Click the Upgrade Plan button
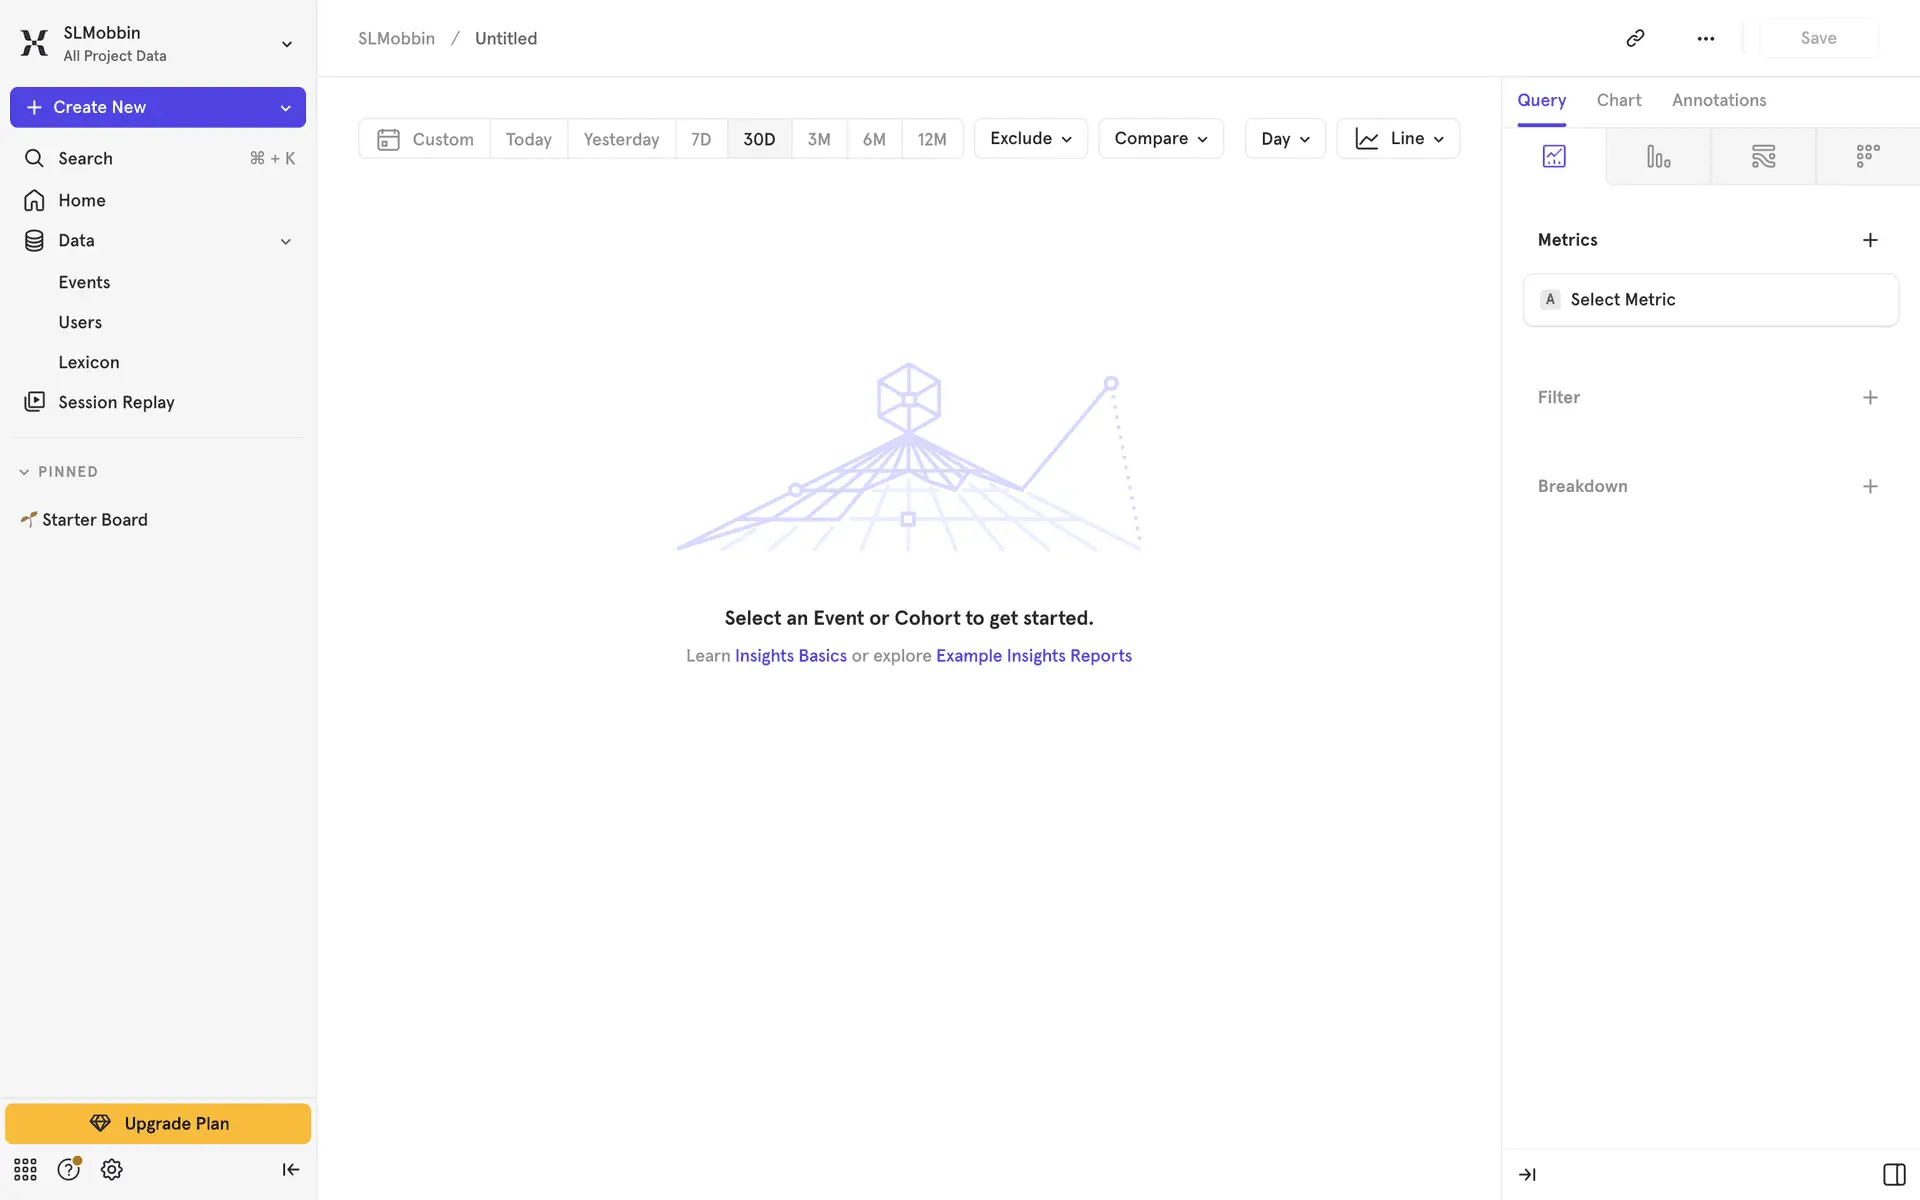Viewport: 1920px width, 1200px height. pyautogui.click(x=158, y=1123)
